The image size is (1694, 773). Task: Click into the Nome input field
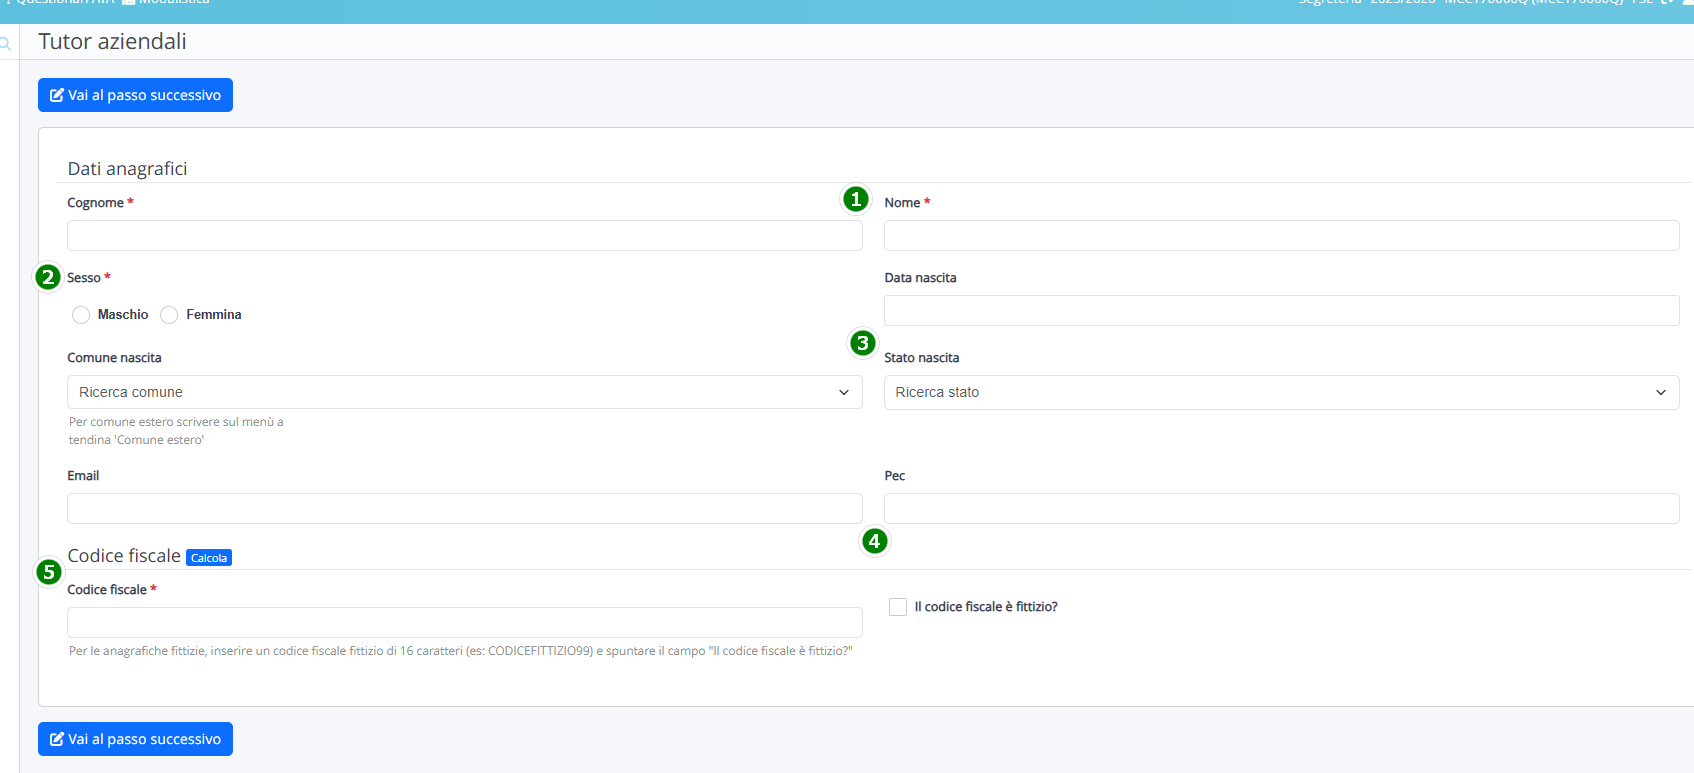[1280, 236]
